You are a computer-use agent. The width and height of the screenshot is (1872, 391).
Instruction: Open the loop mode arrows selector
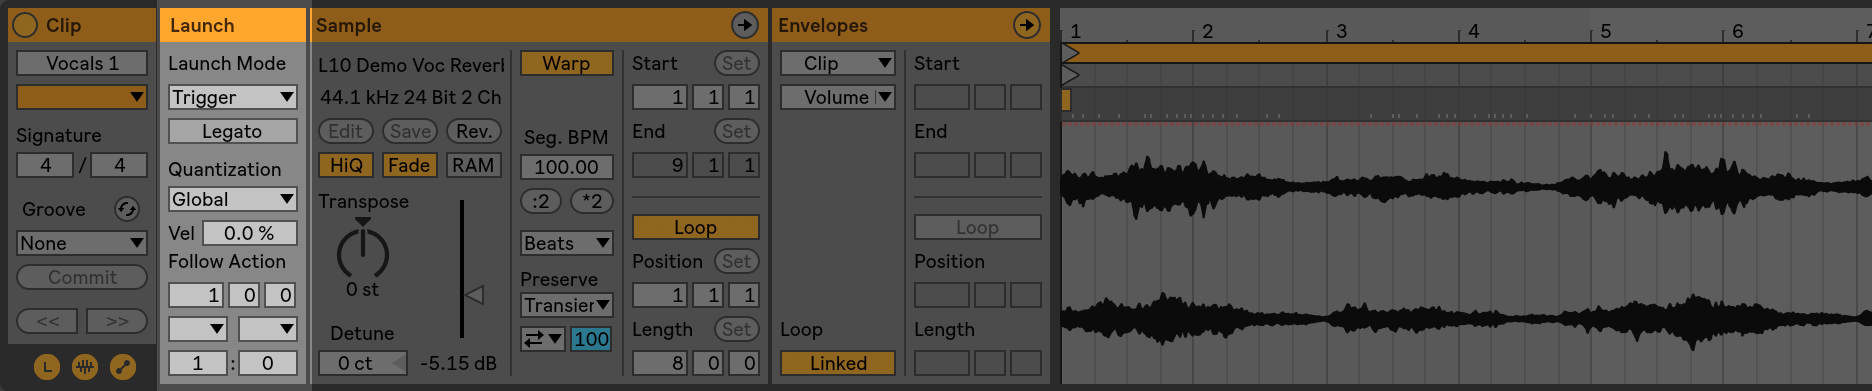click(x=543, y=339)
